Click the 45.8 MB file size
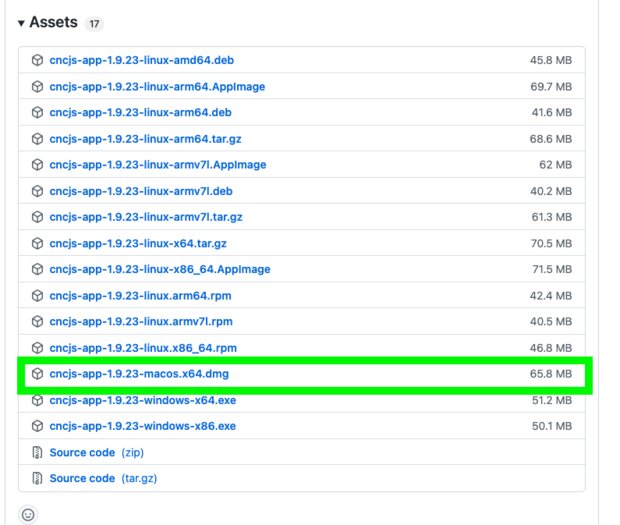This screenshot has height=525, width=620. click(x=551, y=60)
